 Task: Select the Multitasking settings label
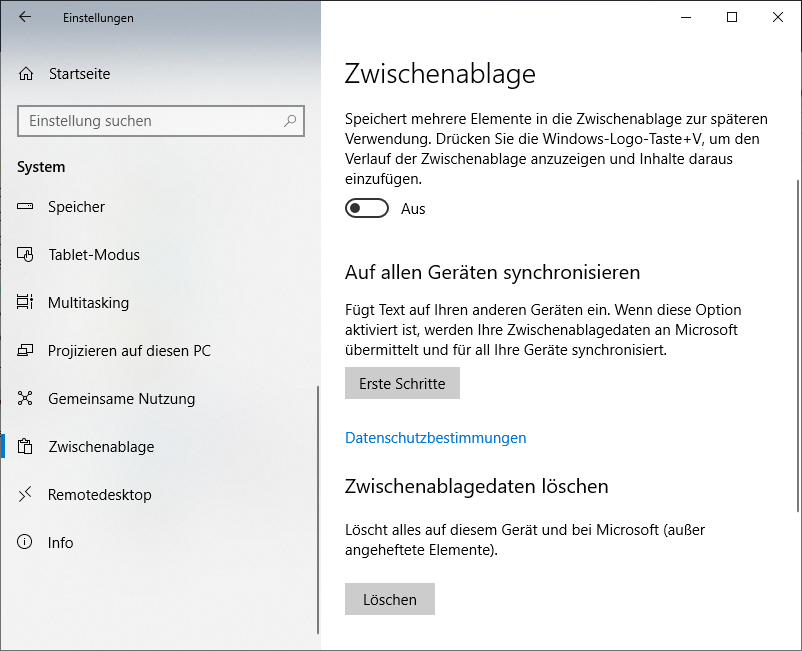pyautogui.click(x=88, y=303)
